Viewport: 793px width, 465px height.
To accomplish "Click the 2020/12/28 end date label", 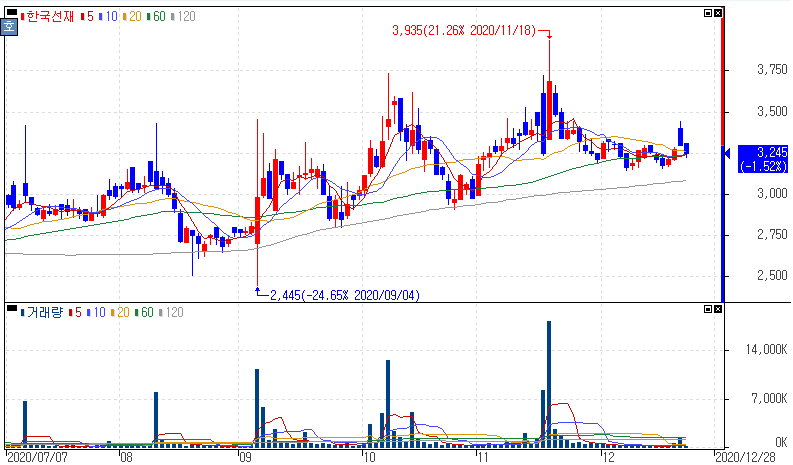I will coord(746,457).
